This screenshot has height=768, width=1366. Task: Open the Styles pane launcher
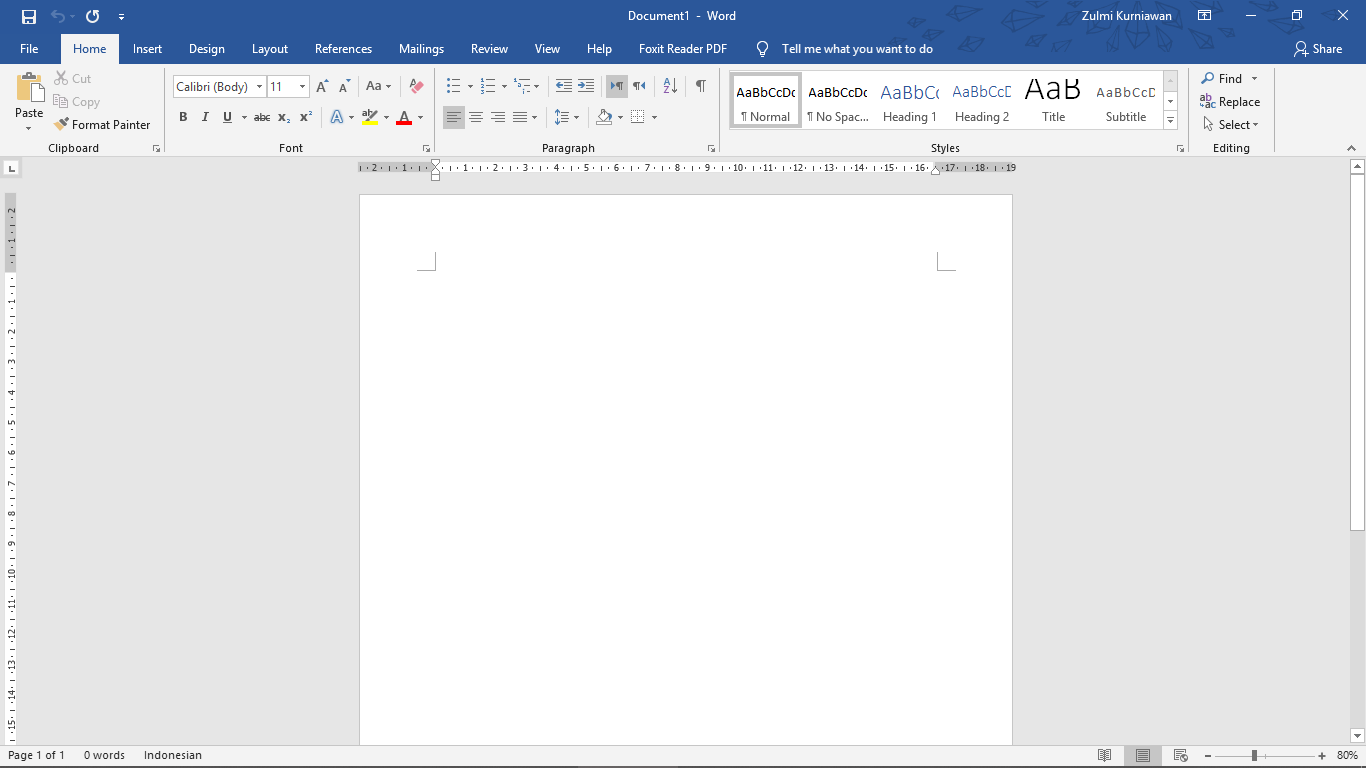pos(1180,149)
